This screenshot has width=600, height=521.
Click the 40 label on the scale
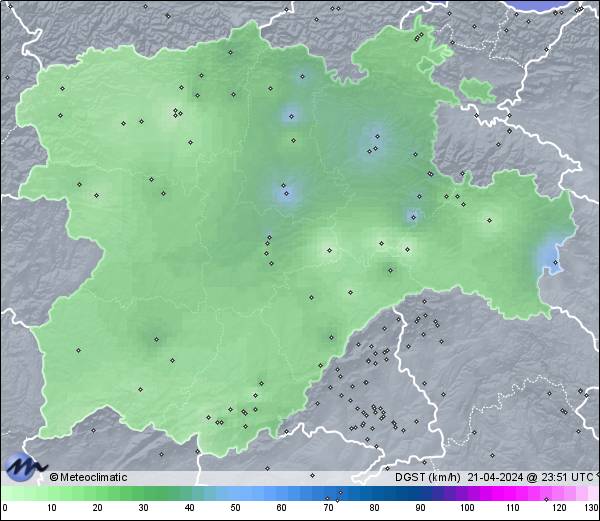(189, 508)
